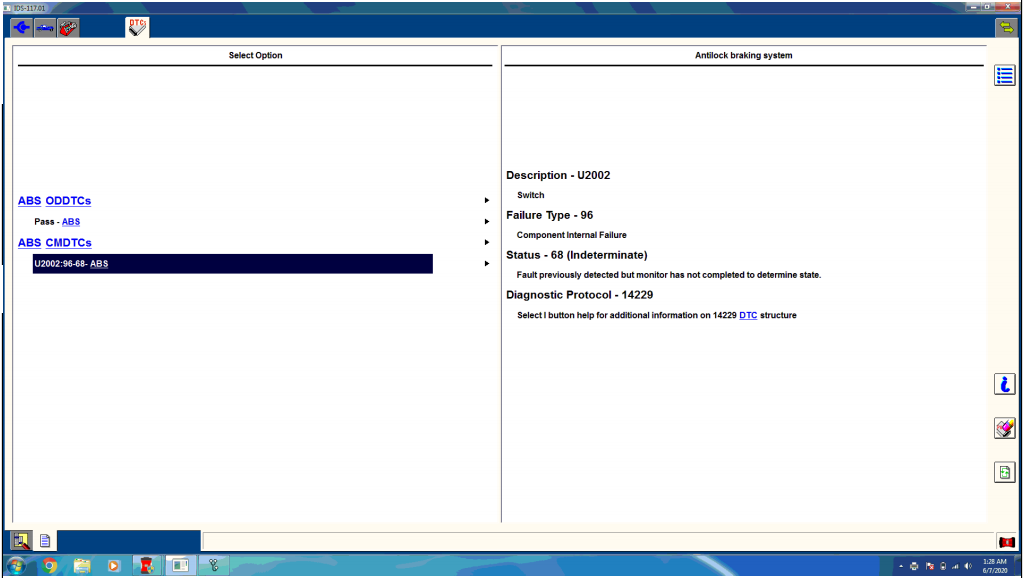Switch to the document page tab at bottom left
The width and height of the screenshot is (1023, 578).
[45, 541]
